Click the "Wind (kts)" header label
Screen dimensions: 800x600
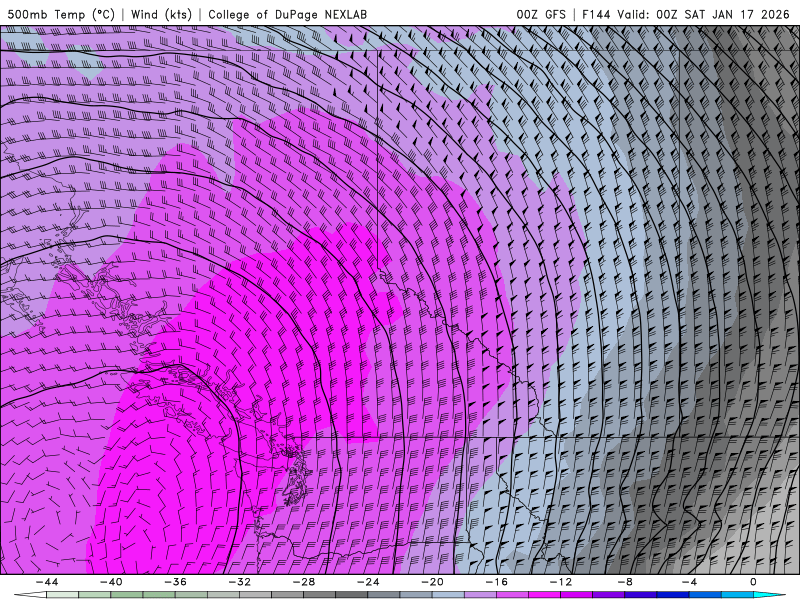(161, 14)
